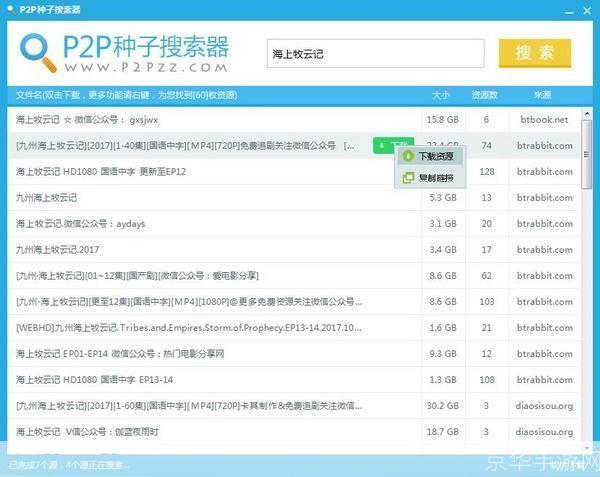
Task: Click the small app icon in title bar
Action: [11, 10]
